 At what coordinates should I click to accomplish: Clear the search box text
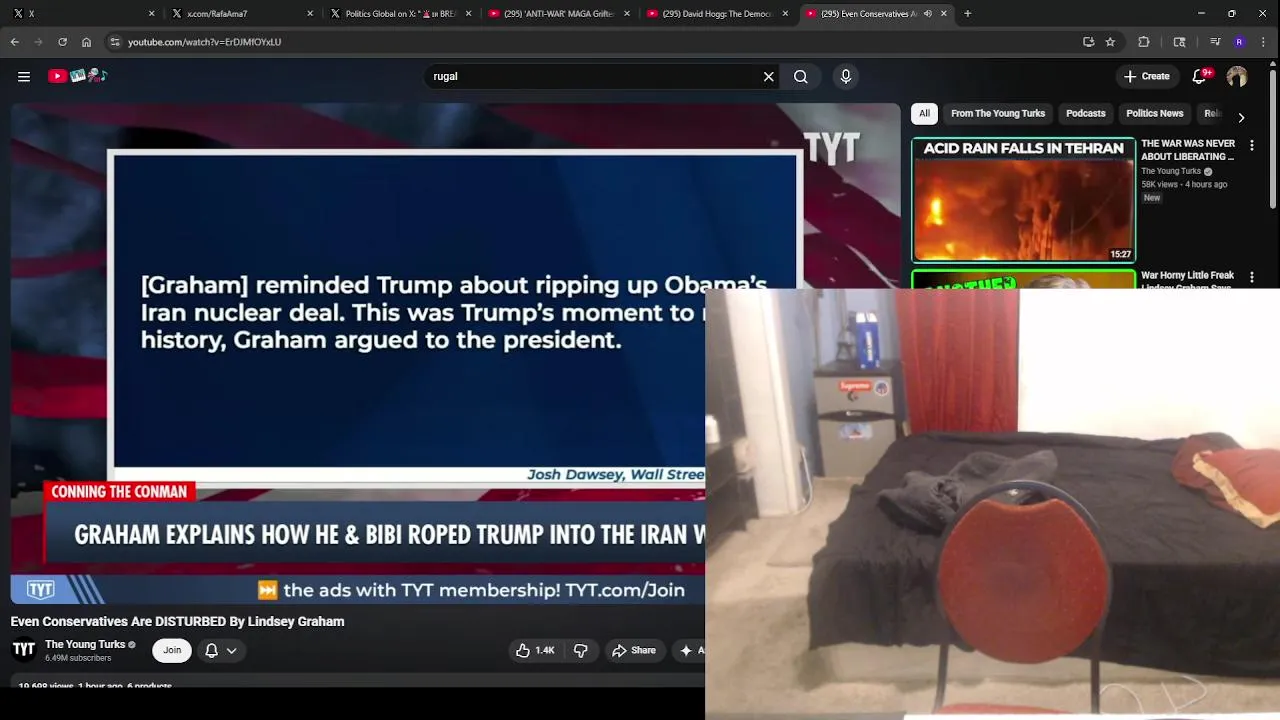click(x=768, y=76)
